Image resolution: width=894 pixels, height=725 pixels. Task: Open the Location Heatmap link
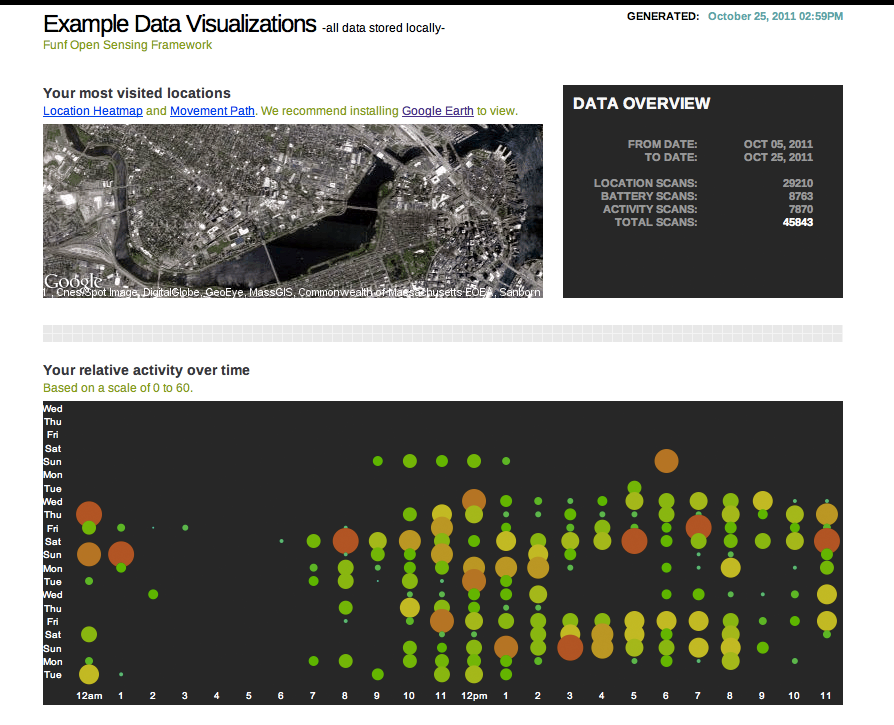(x=93, y=111)
